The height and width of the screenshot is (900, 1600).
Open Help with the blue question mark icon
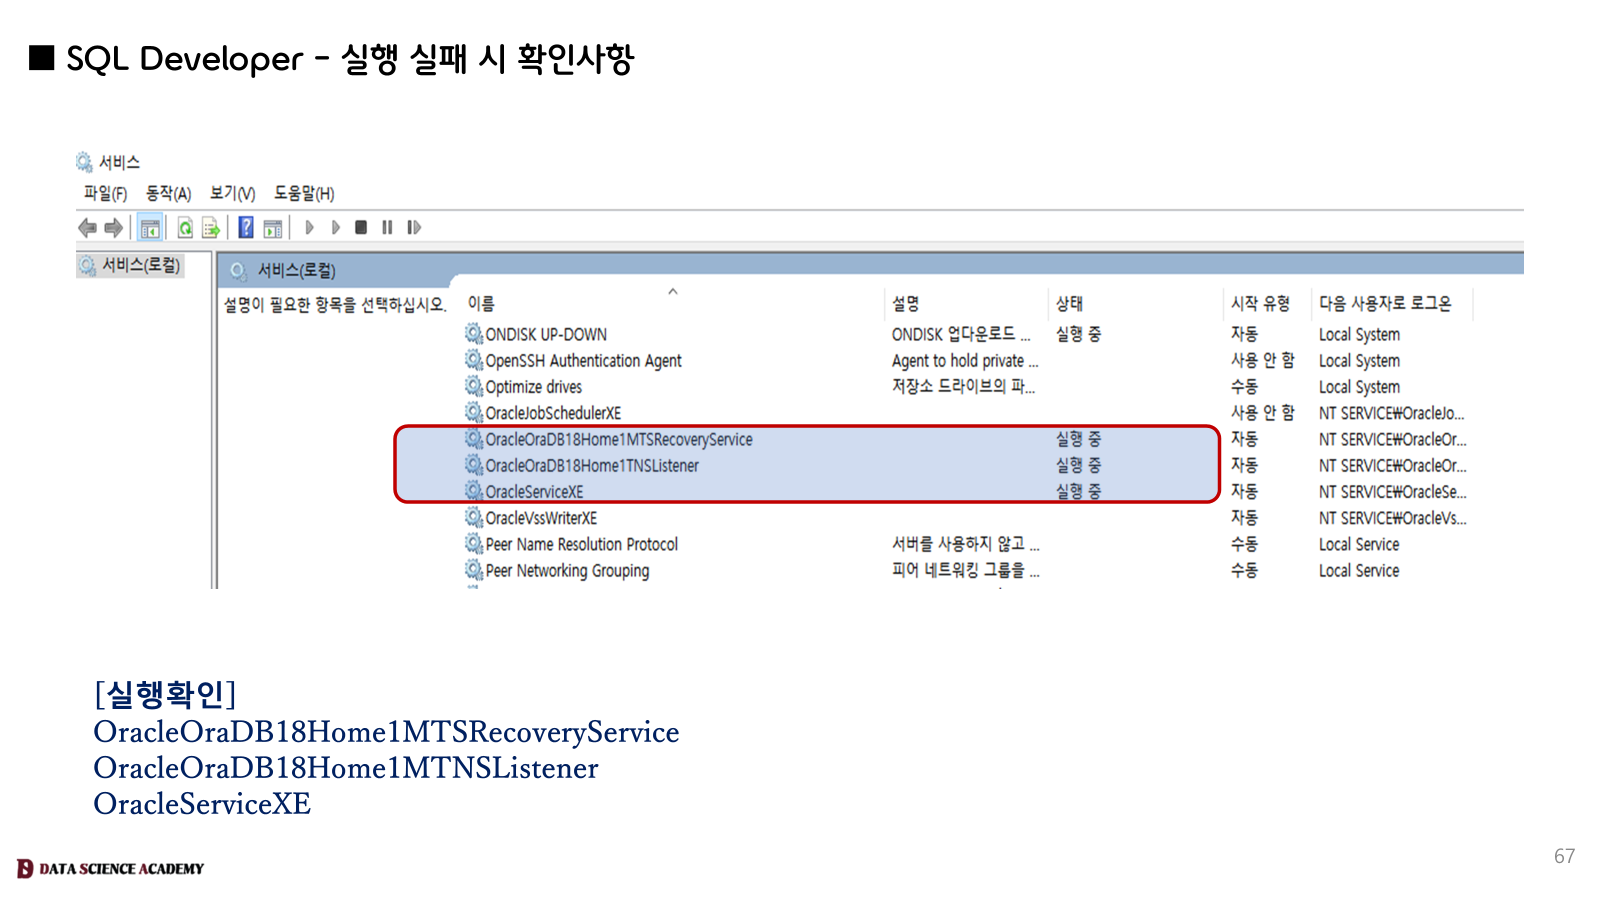246,227
